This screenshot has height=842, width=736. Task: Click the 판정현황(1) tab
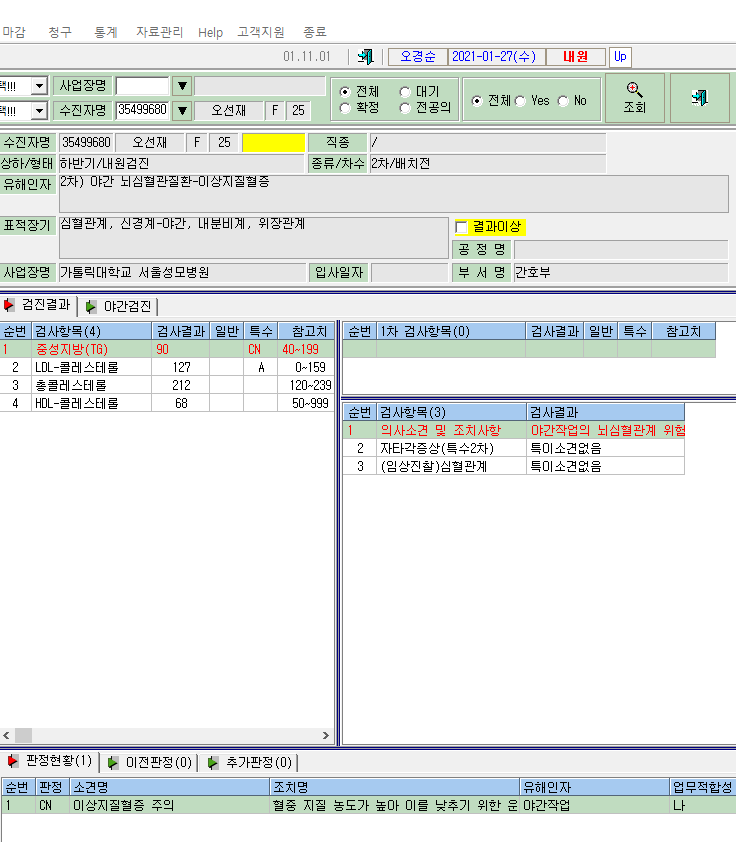[50, 760]
